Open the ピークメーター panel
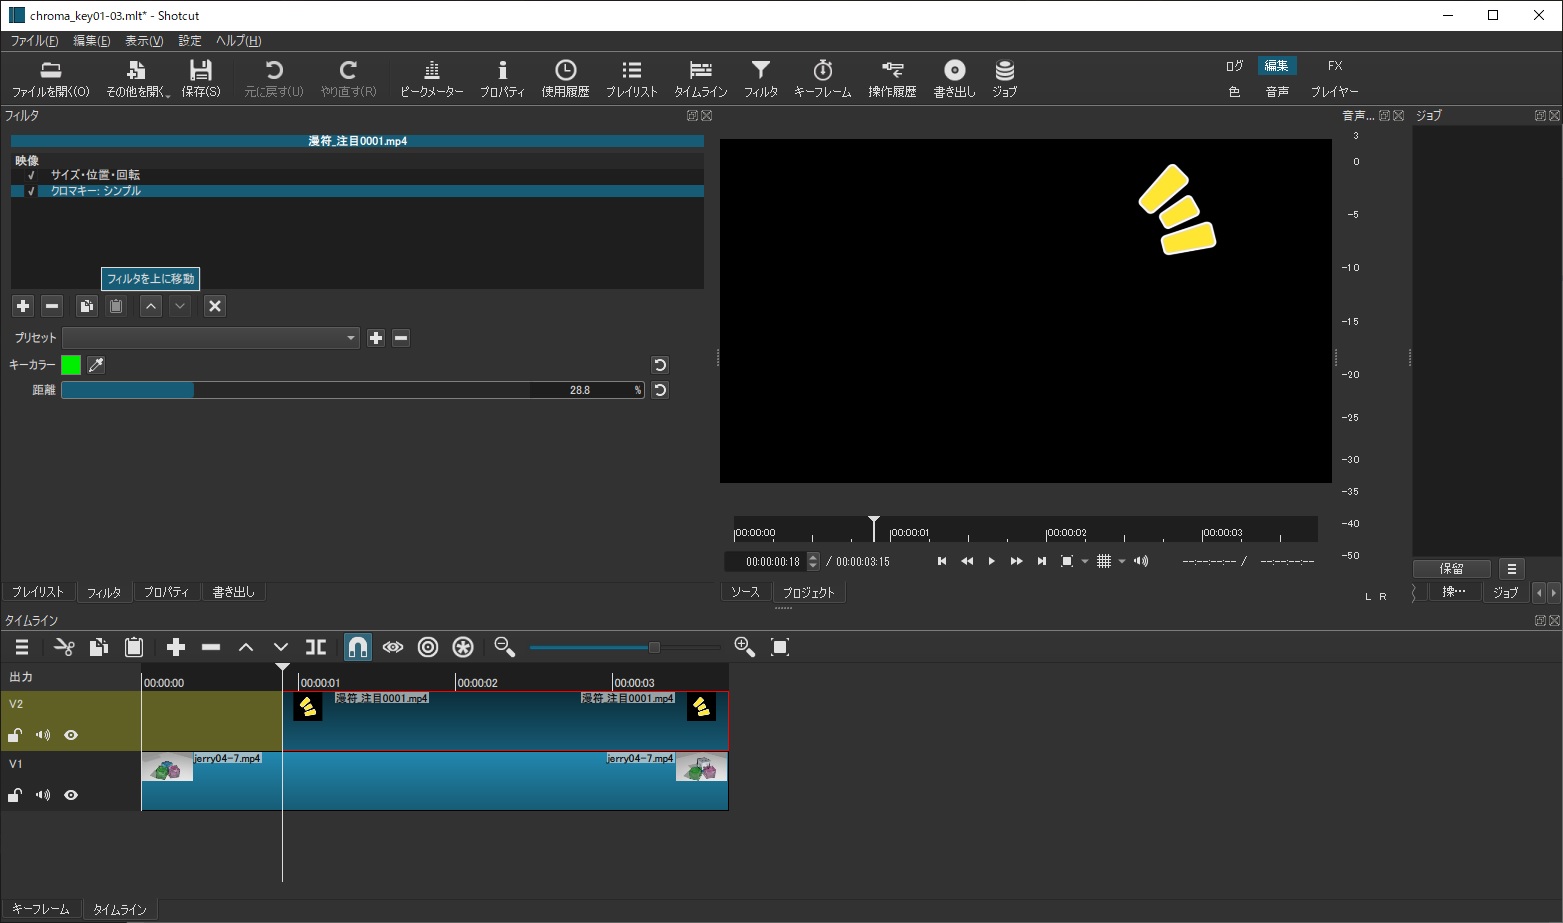1563x923 pixels. tap(432, 79)
